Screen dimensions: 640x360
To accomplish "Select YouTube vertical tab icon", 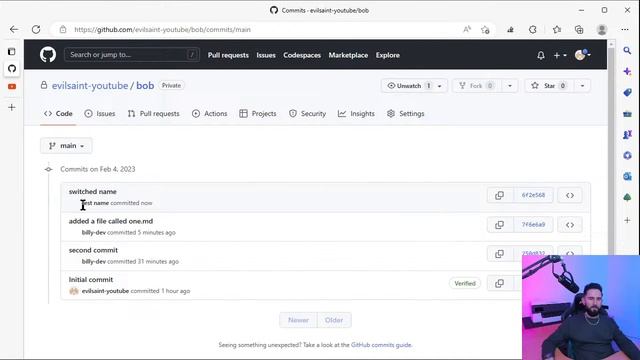I will coord(12,87).
